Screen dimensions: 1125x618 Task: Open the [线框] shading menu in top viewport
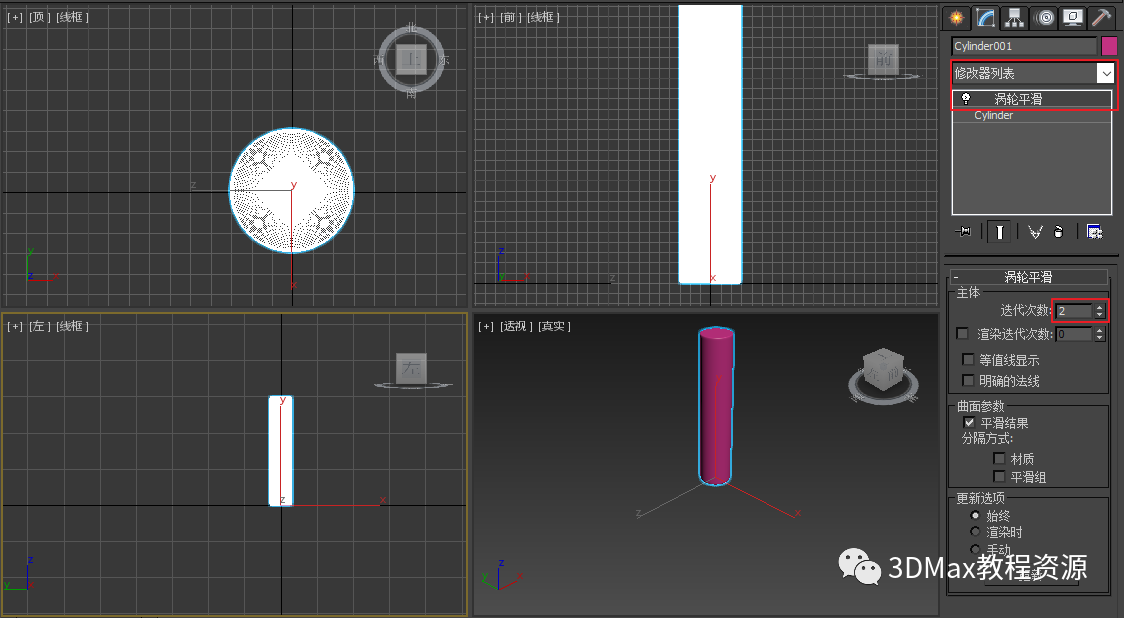(x=72, y=17)
